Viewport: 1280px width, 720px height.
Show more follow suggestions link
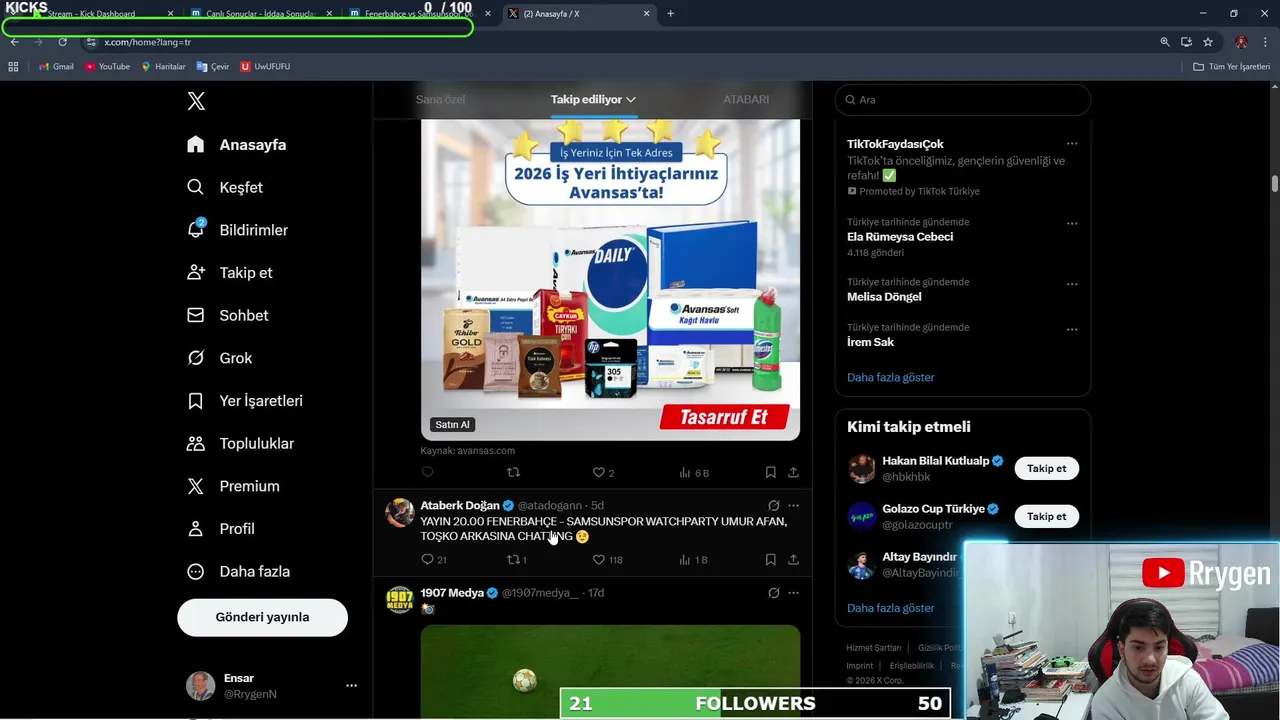click(890, 608)
